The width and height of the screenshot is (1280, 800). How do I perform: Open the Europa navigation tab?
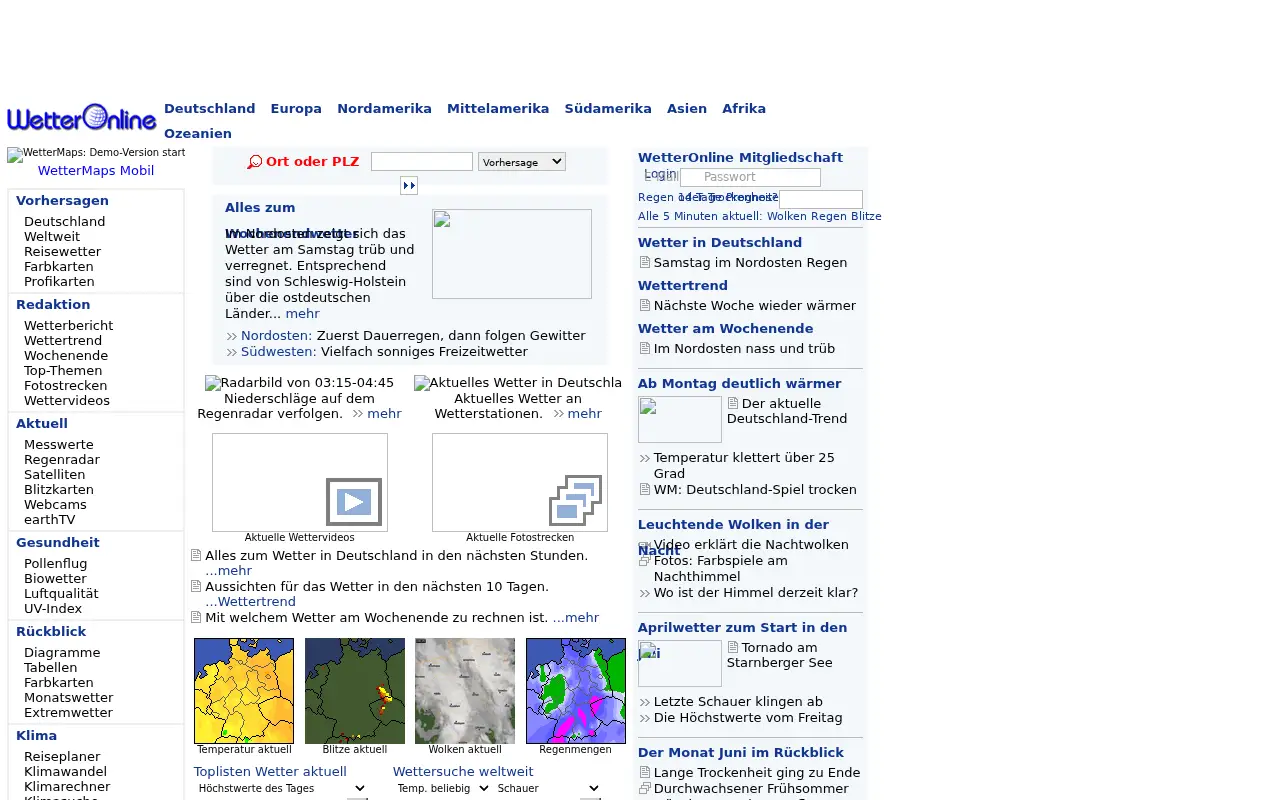(x=296, y=109)
